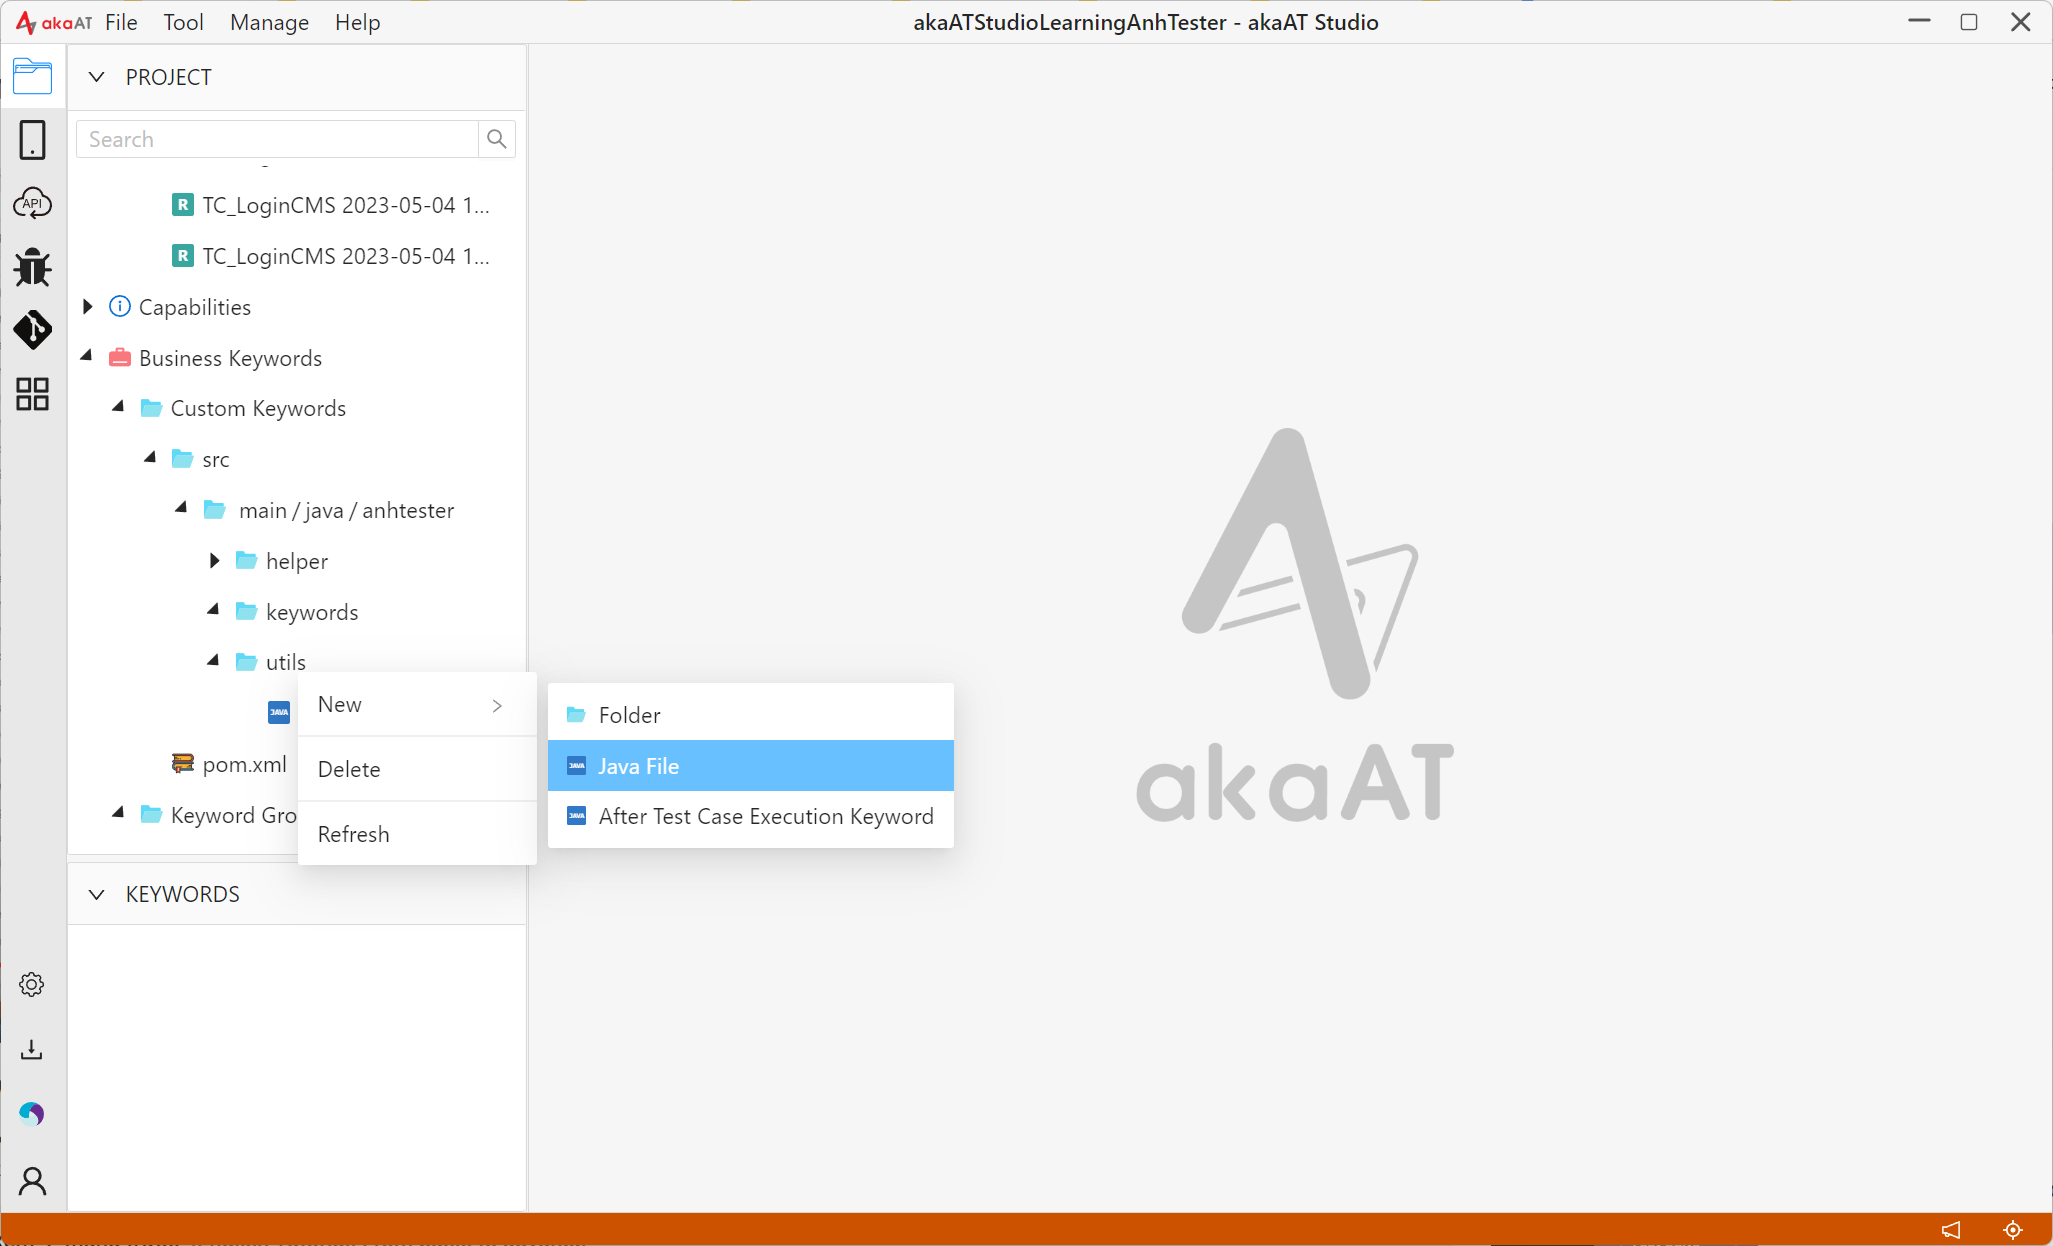Open the Help menu
This screenshot has height=1246, width=2053.
click(x=357, y=22)
